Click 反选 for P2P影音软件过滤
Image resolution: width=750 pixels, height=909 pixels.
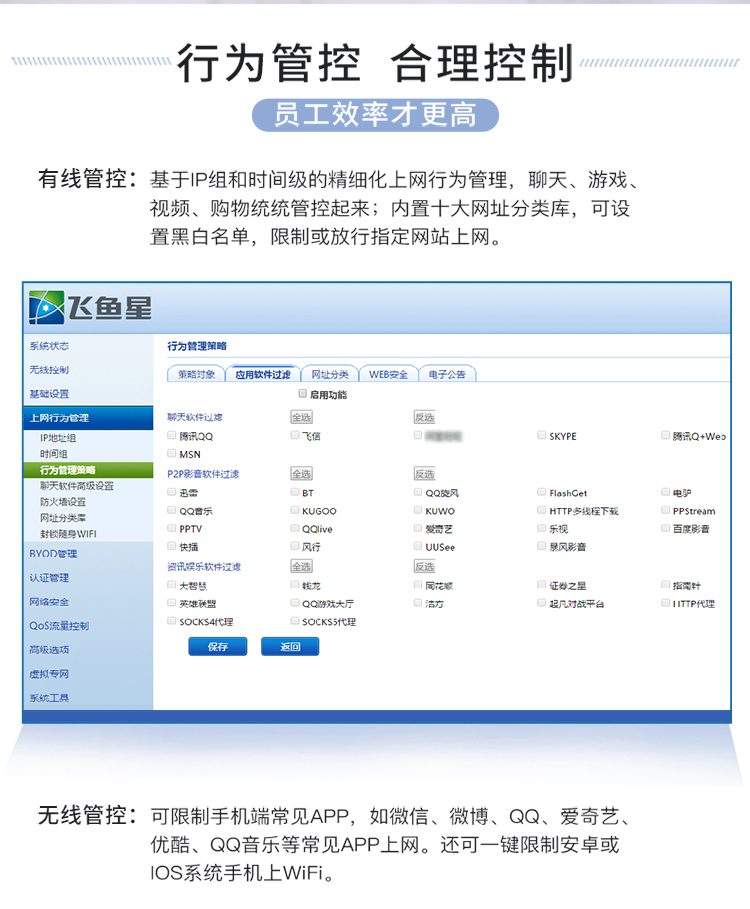[x=424, y=474]
